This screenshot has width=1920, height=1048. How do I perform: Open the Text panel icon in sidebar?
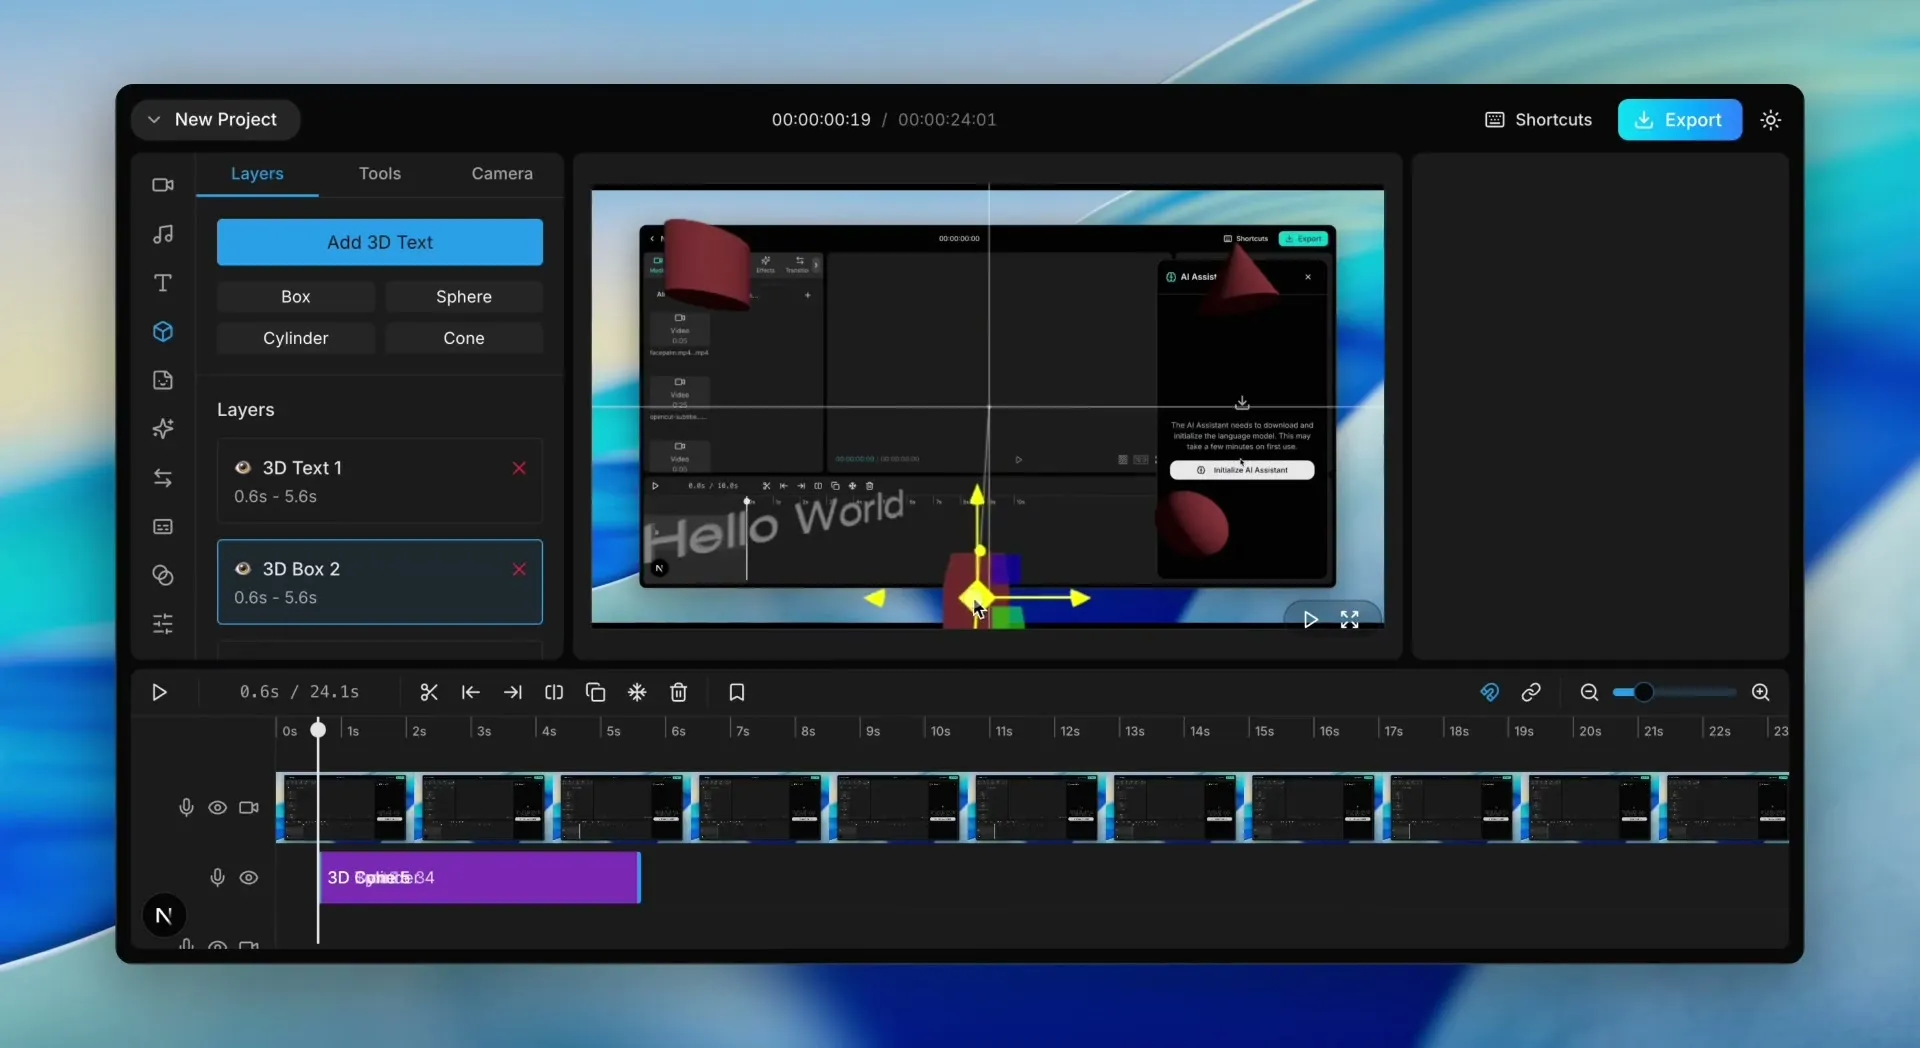[x=163, y=283]
